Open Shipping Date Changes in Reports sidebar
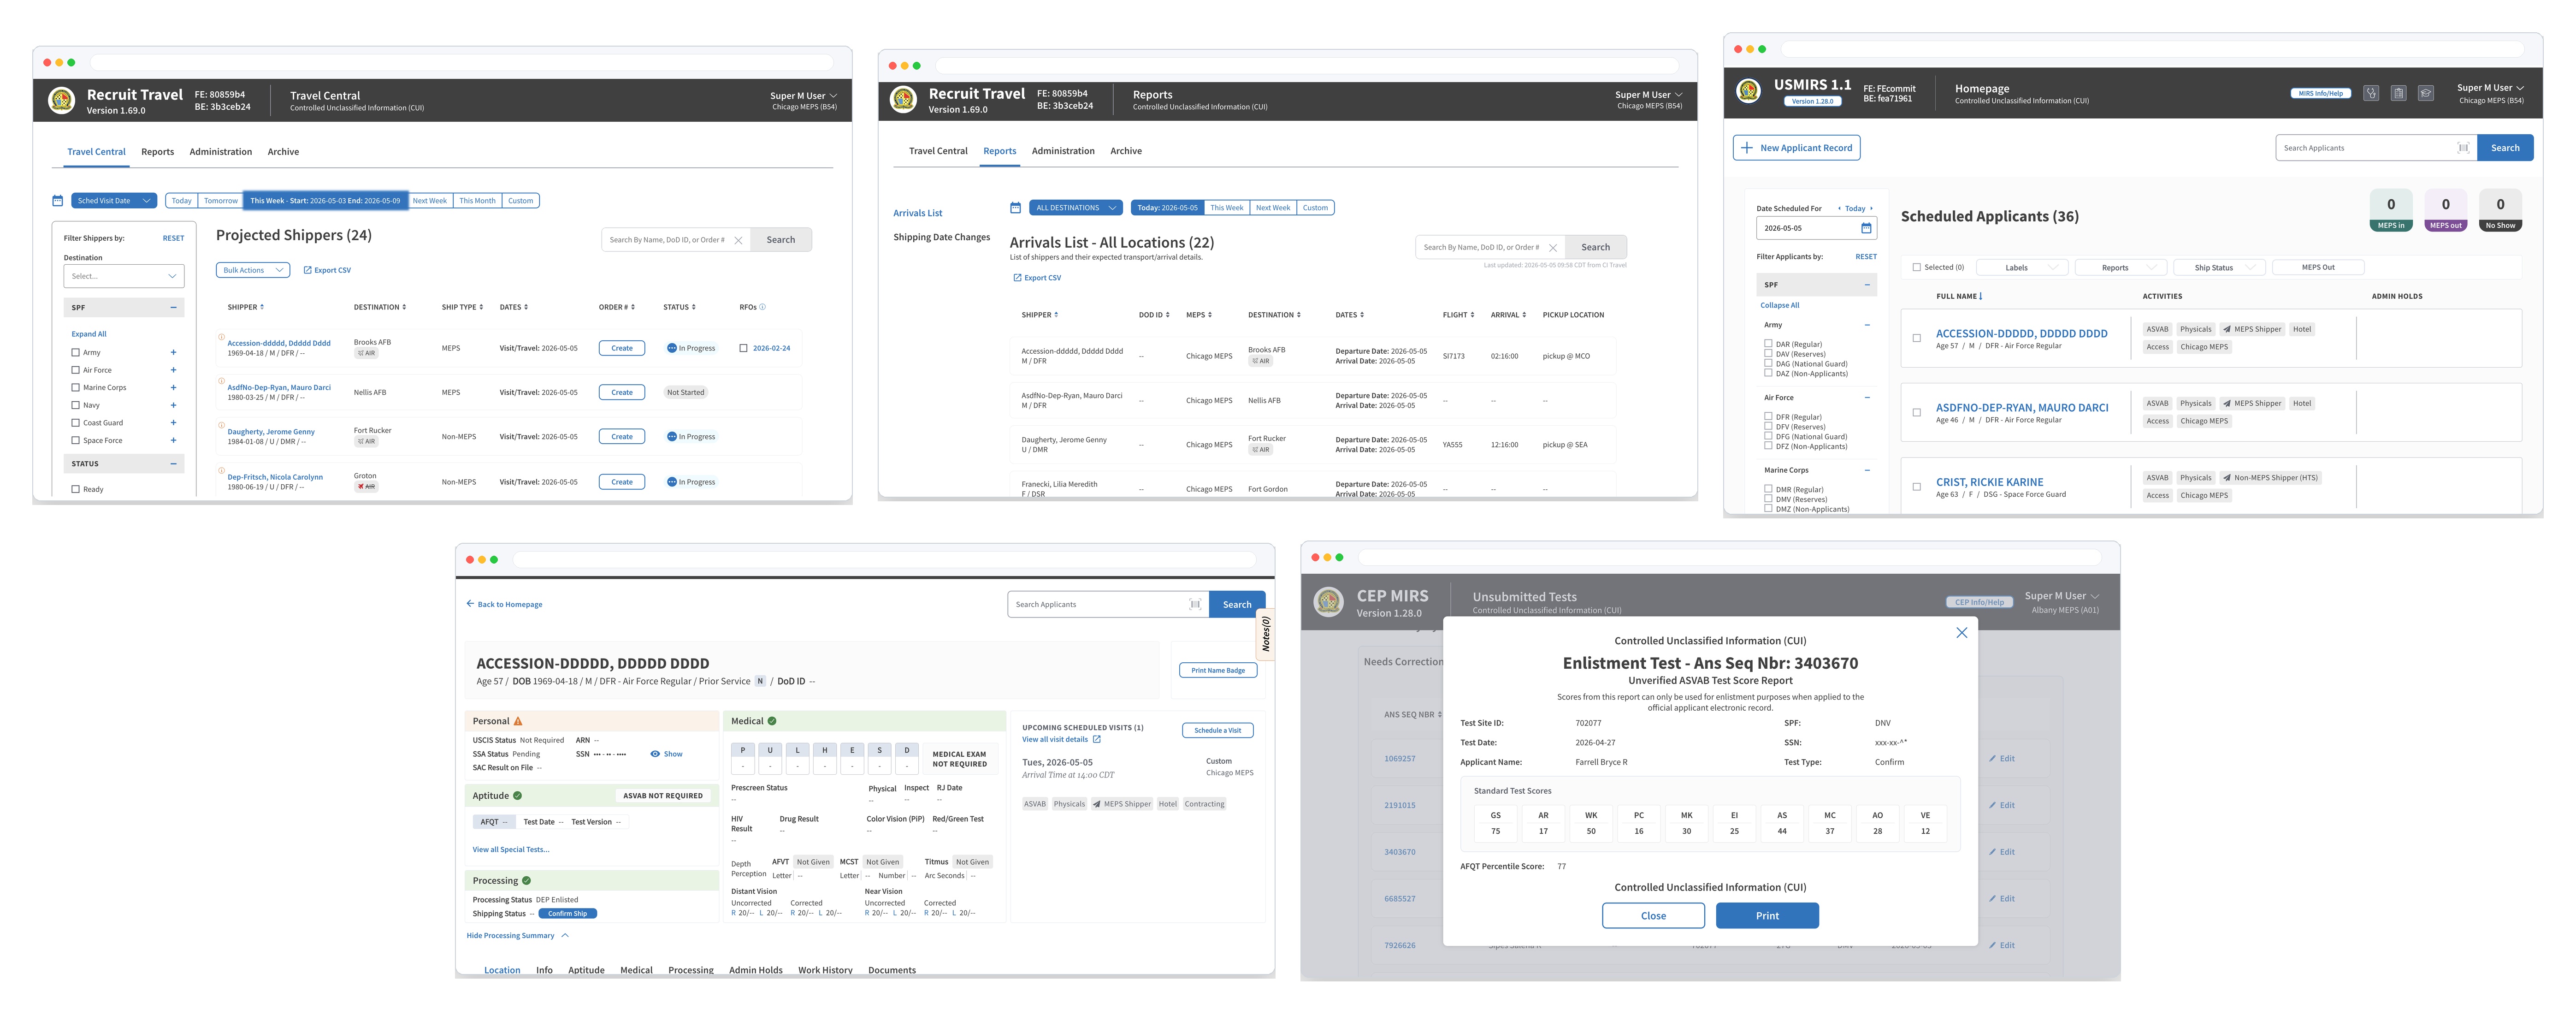The width and height of the screenshot is (2576, 1010). point(941,237)
